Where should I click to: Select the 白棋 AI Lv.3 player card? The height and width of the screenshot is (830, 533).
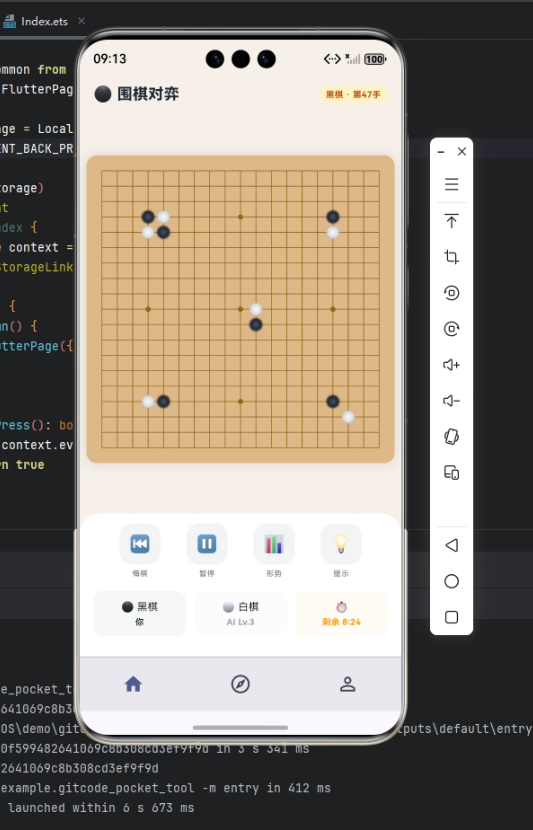[241, 614]
